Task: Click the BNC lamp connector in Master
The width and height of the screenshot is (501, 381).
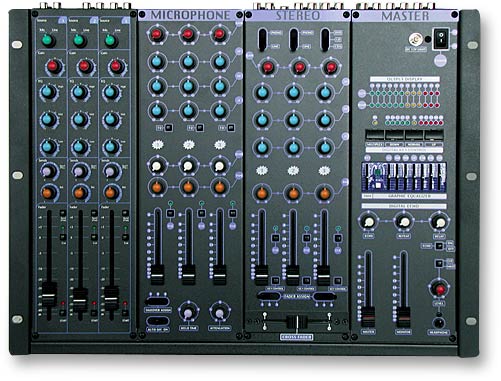Action: click(416, 40)
